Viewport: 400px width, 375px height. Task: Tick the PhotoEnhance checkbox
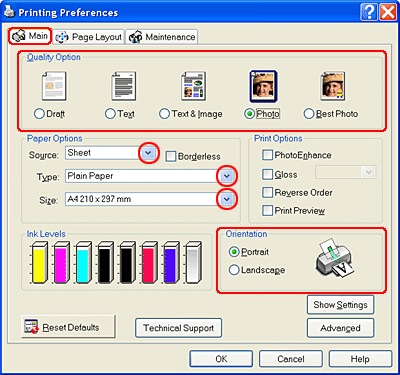[267, 155]
